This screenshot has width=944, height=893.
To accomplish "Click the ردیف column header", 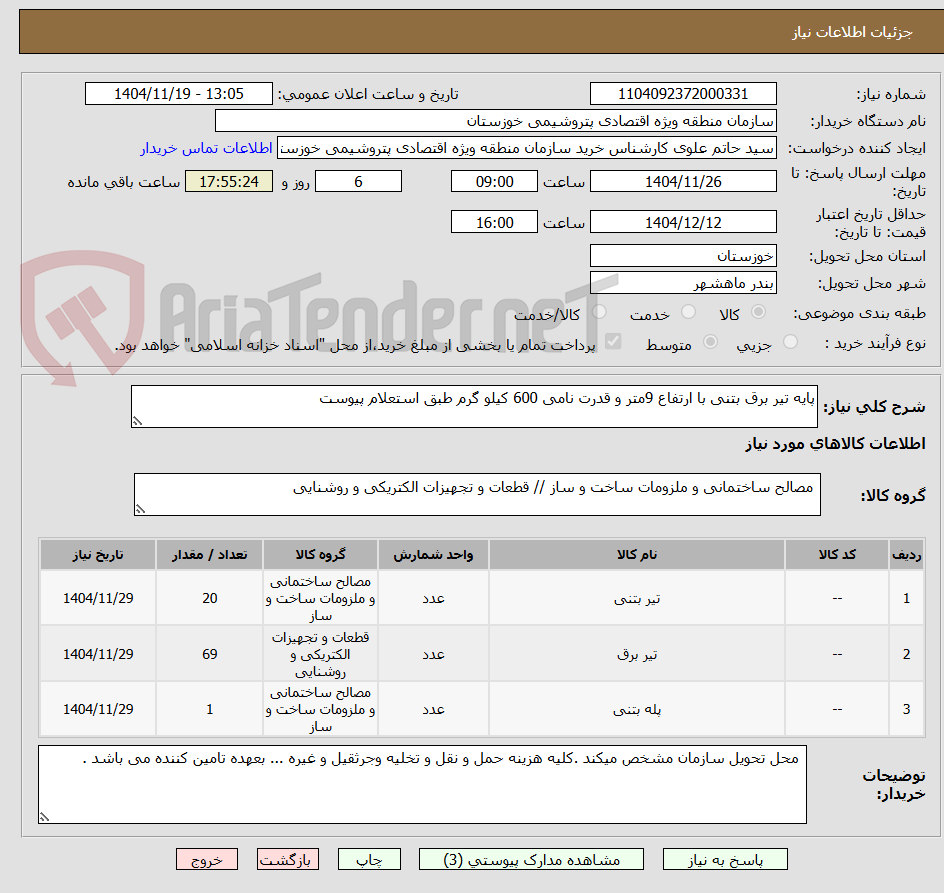I will pos(906,555).
